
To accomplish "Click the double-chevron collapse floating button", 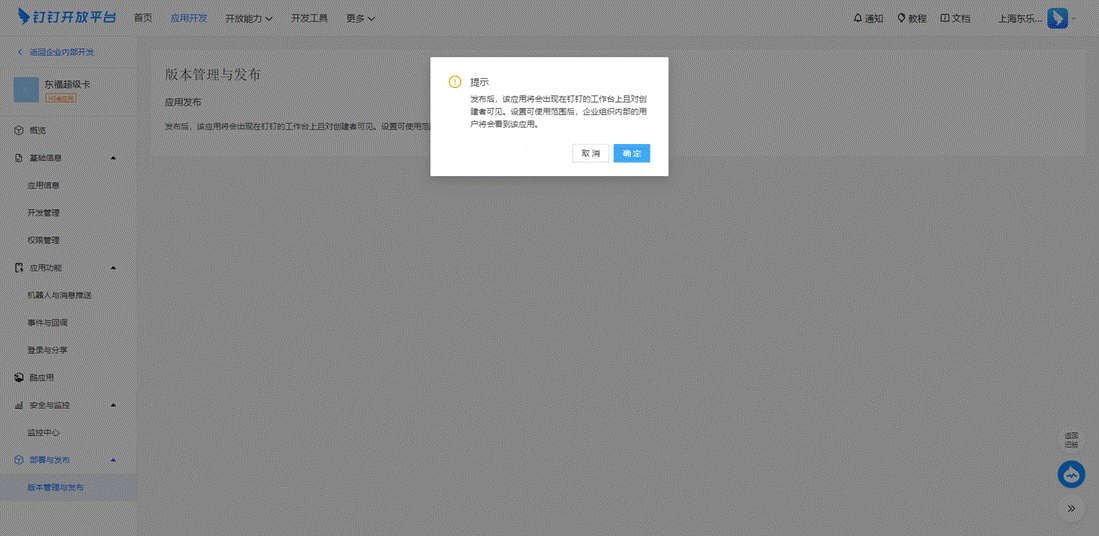I will [x=1071, y=508].
